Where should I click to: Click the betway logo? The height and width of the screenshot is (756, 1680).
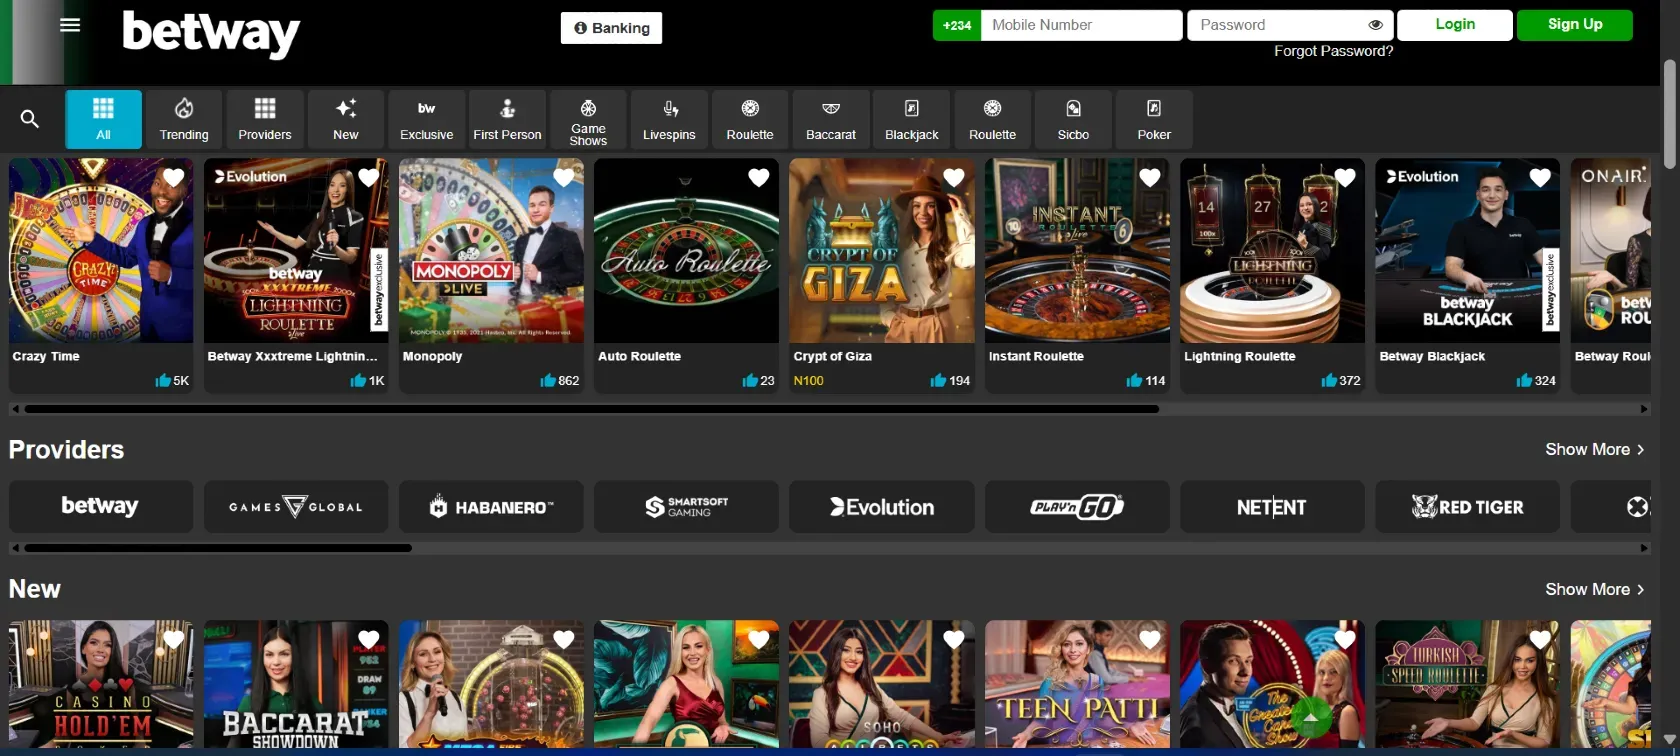click(211, 33)
